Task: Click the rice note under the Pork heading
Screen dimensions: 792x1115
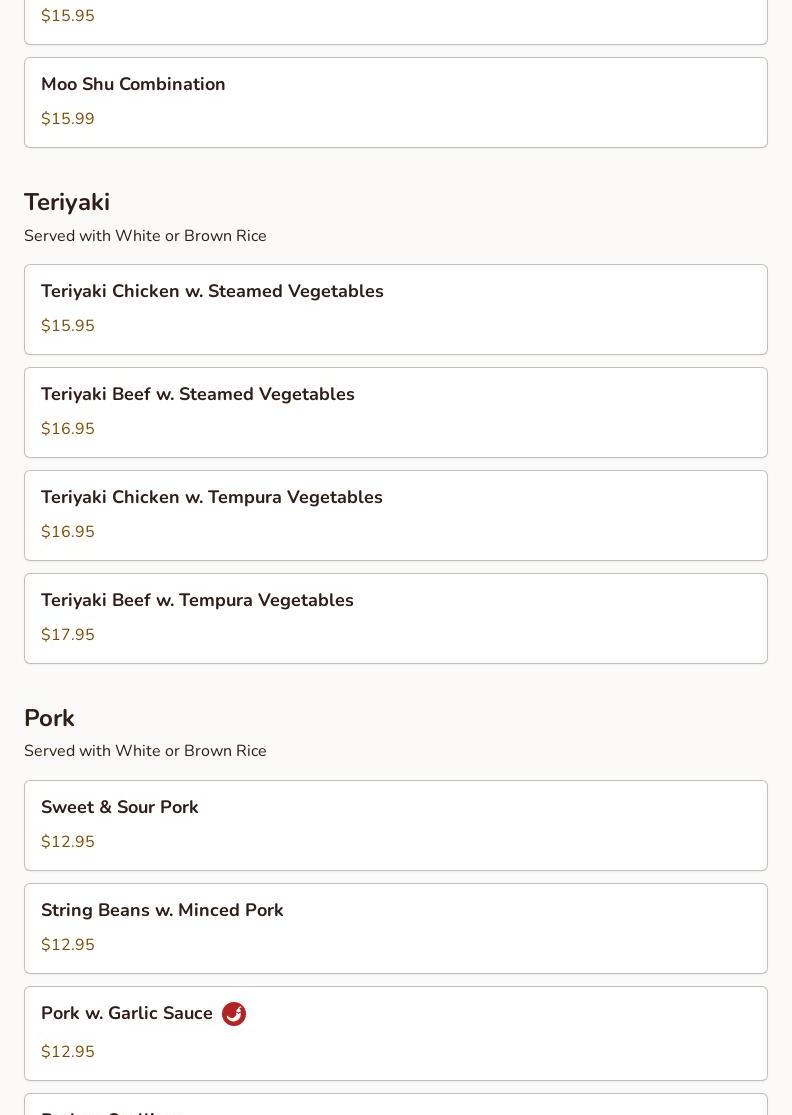Action: (145, 751)
